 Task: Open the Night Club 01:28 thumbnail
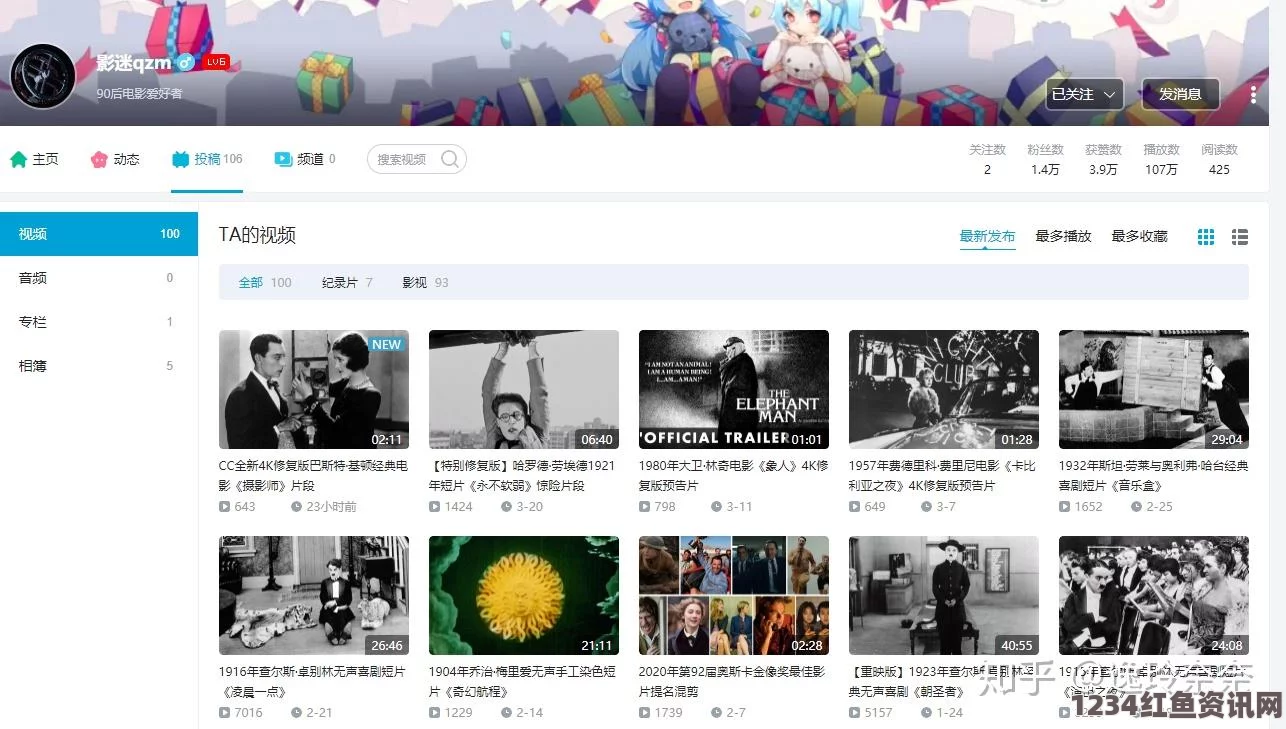(x=944, y=389)
